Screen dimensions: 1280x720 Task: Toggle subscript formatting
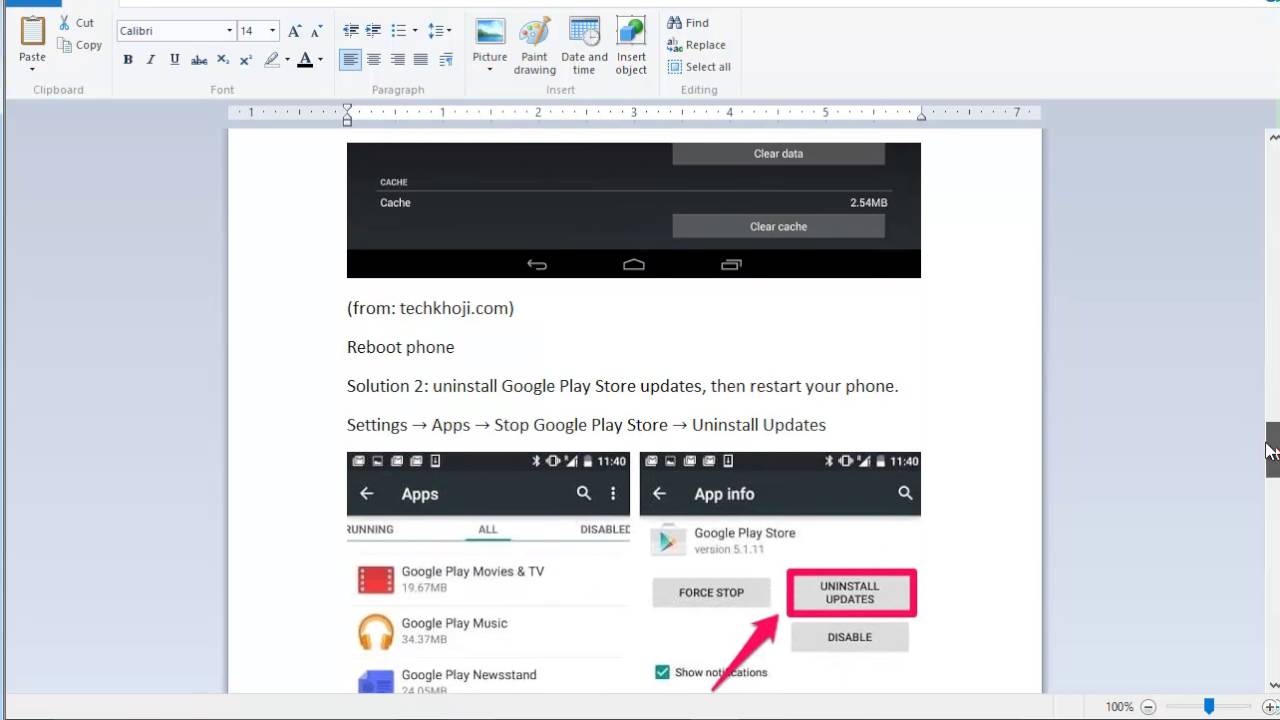tap(223, 60)
